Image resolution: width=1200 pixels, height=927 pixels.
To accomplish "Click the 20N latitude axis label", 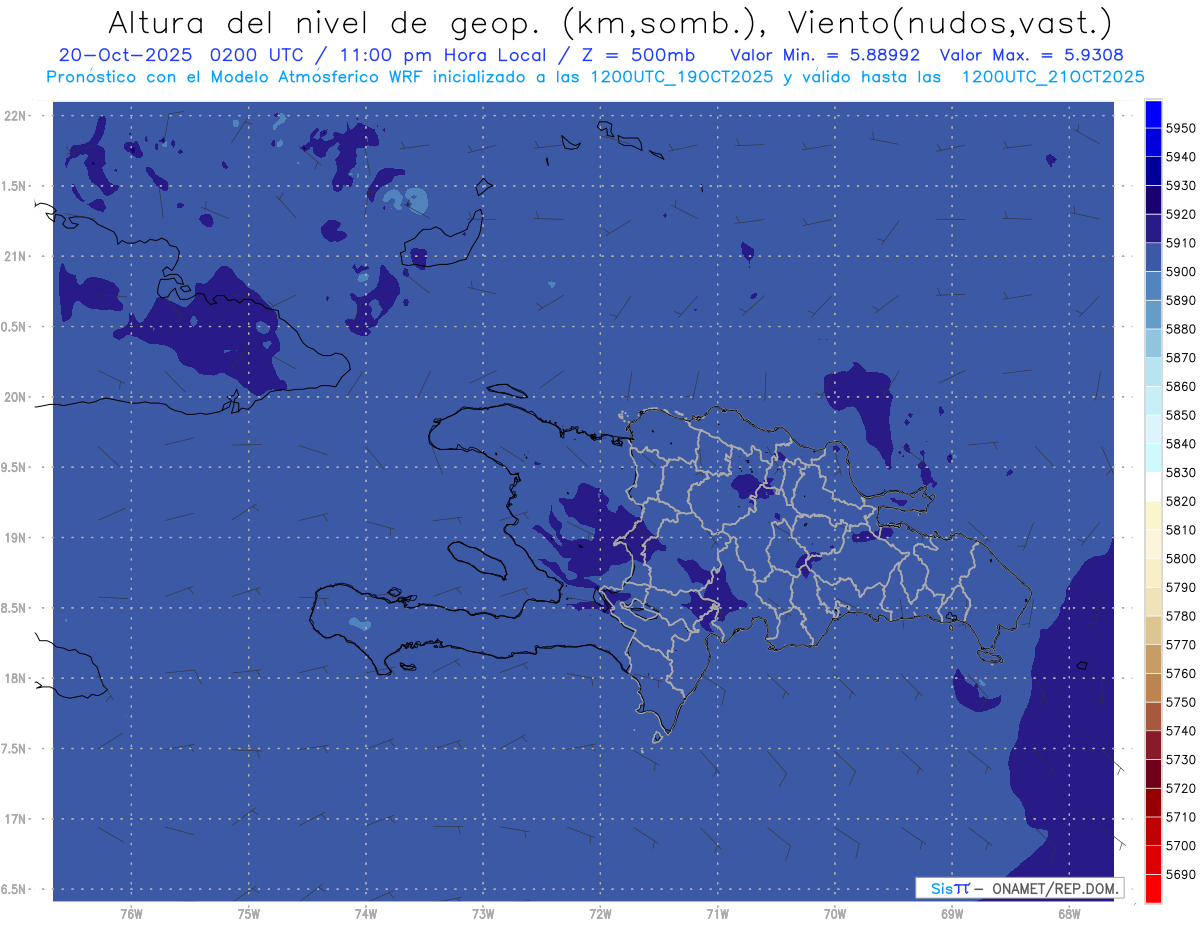I will point(15,397).
